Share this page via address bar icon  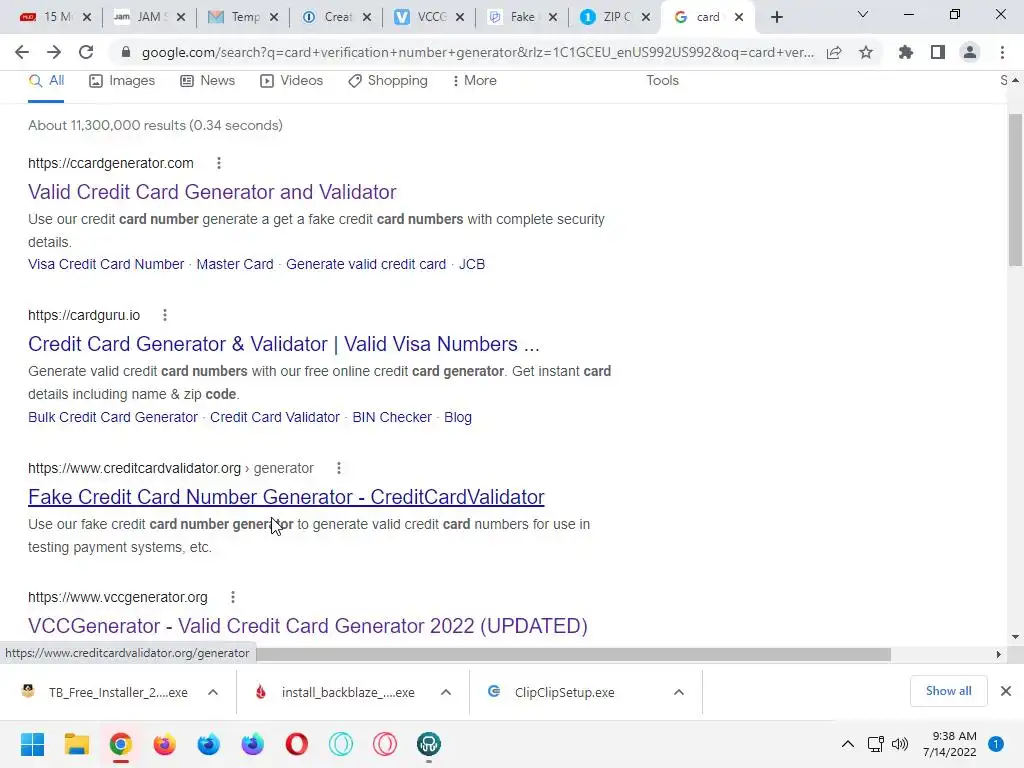pyautogui.click(x=834, y=53)
